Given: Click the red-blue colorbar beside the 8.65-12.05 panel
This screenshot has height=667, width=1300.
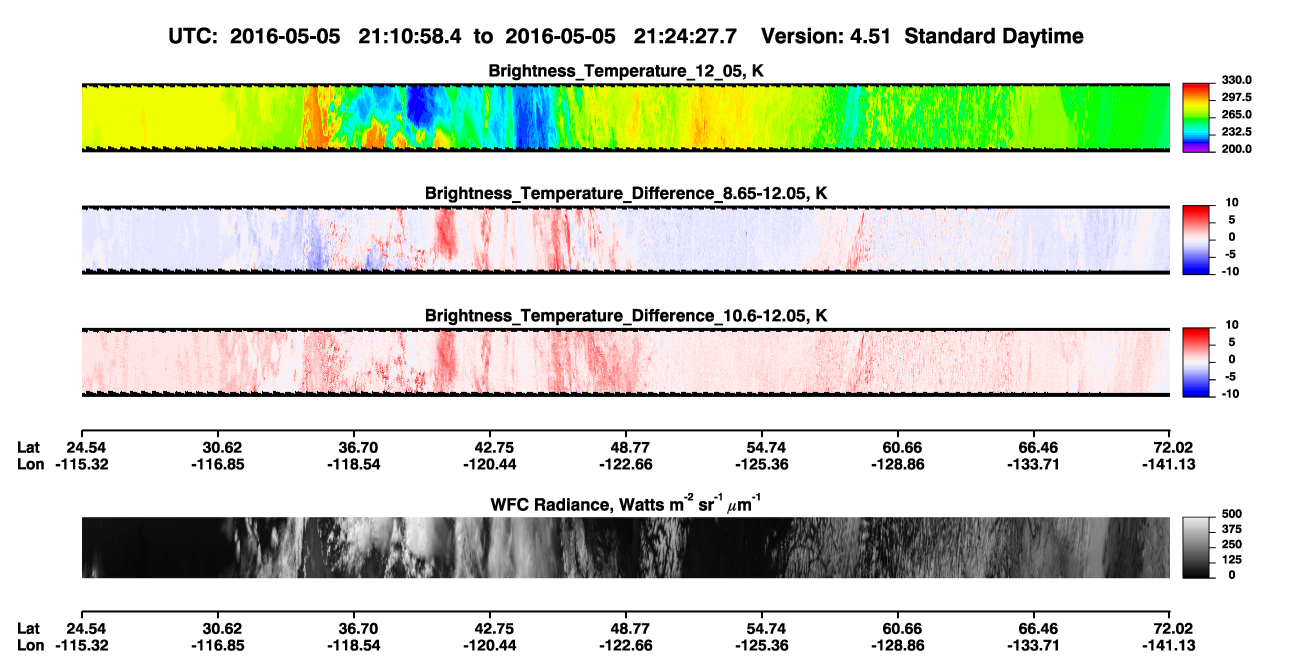Looking at the screenshot, I should [x=1196, y=240].
